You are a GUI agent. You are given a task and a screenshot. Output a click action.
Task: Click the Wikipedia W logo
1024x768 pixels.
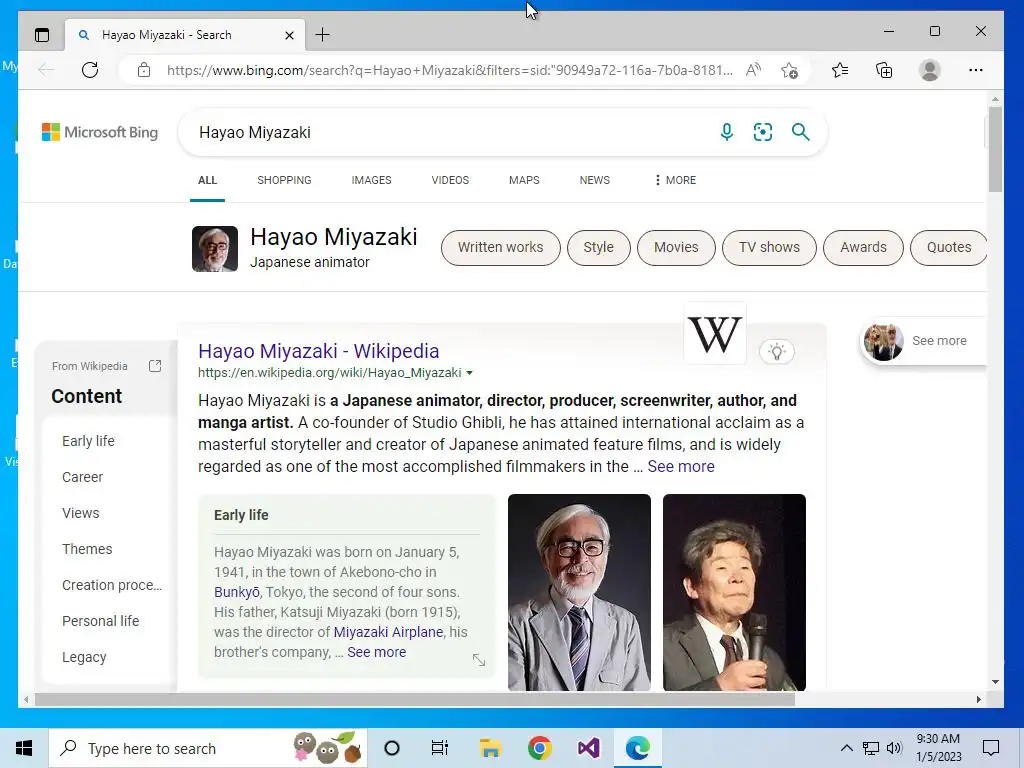click(715, 334)
